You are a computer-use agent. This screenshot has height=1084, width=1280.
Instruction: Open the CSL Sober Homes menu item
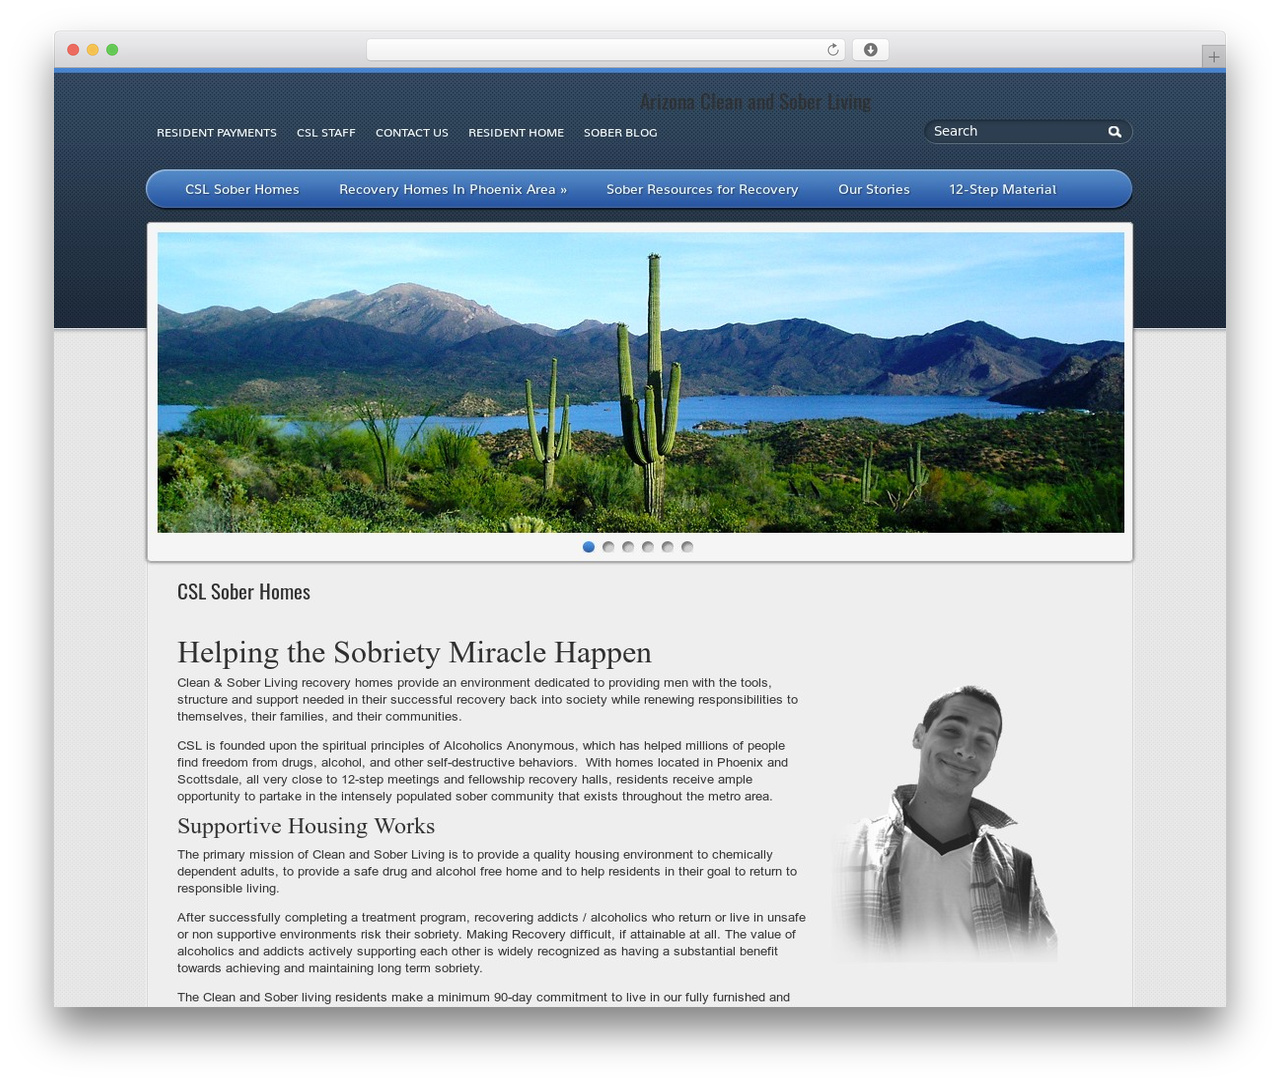242,189
